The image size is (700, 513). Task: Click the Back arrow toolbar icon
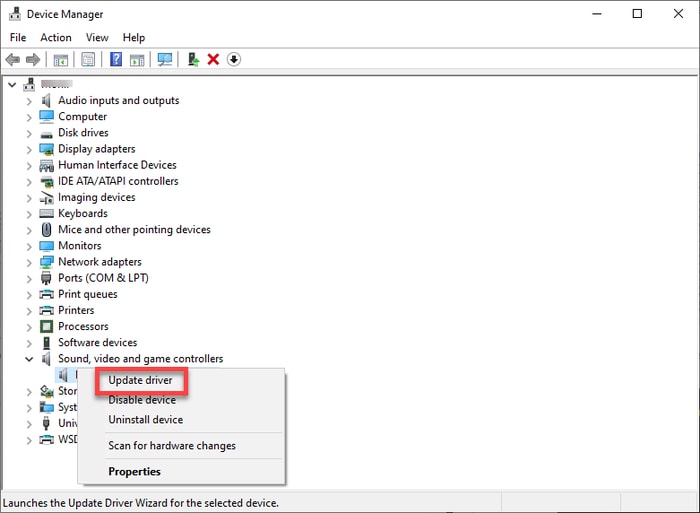(12, 59)
